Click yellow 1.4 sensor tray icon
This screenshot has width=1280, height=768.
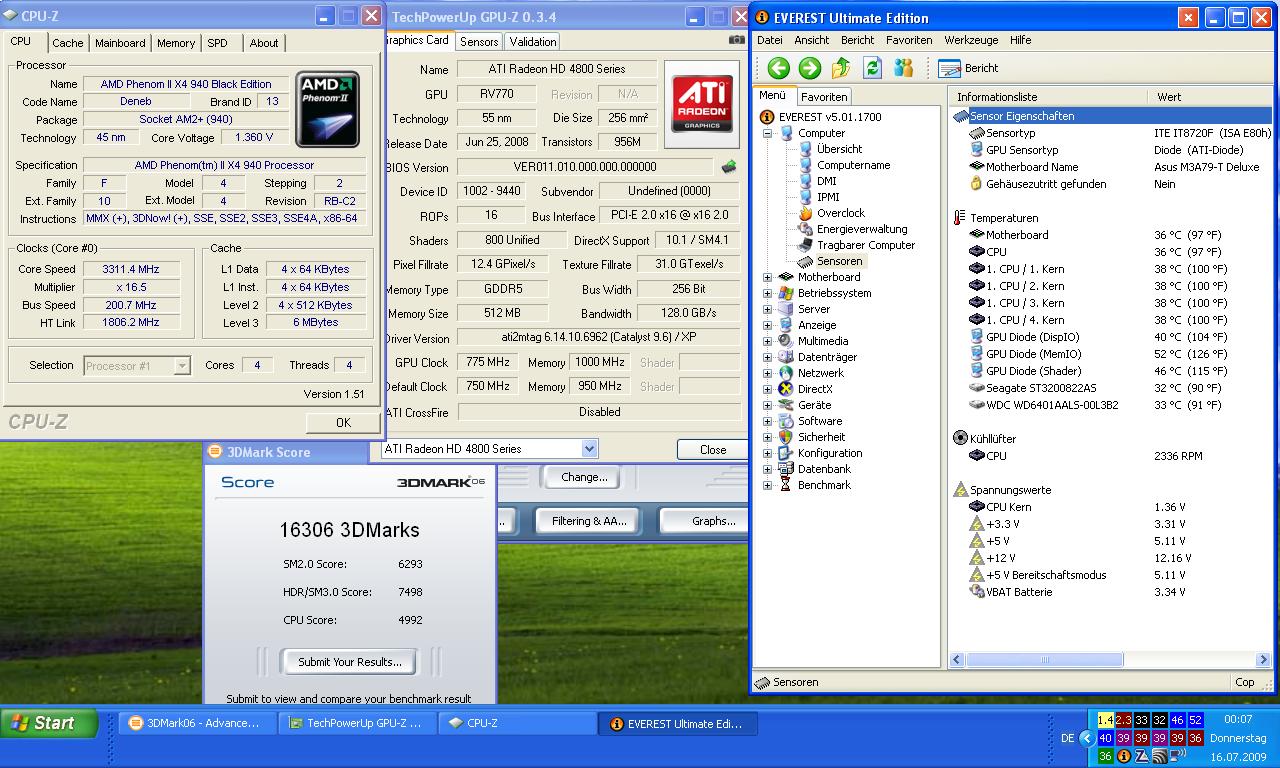pyautogui.click(x=1105, y=720)
